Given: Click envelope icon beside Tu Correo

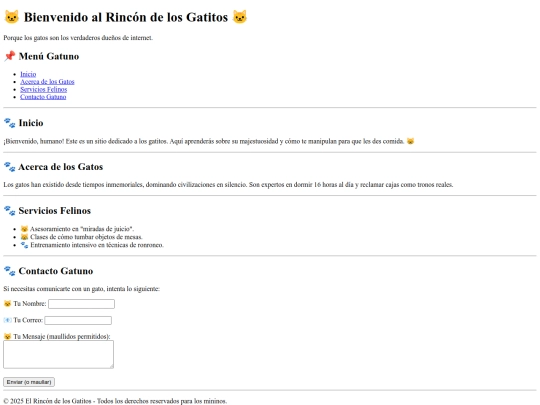Looking at the screenshot, I should [x=7, y=320].
